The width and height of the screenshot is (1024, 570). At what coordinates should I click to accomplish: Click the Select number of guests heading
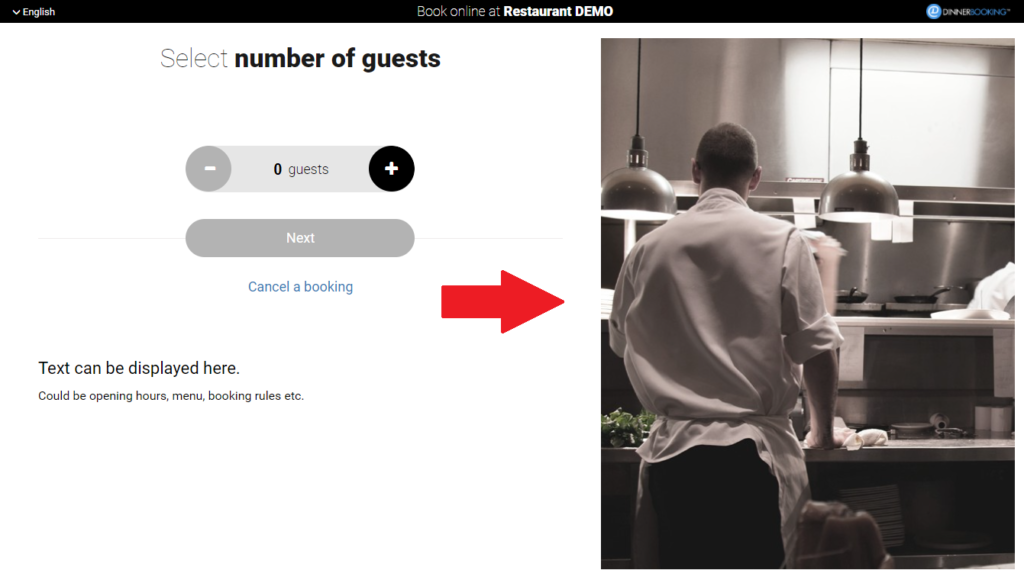pos(300,59)
